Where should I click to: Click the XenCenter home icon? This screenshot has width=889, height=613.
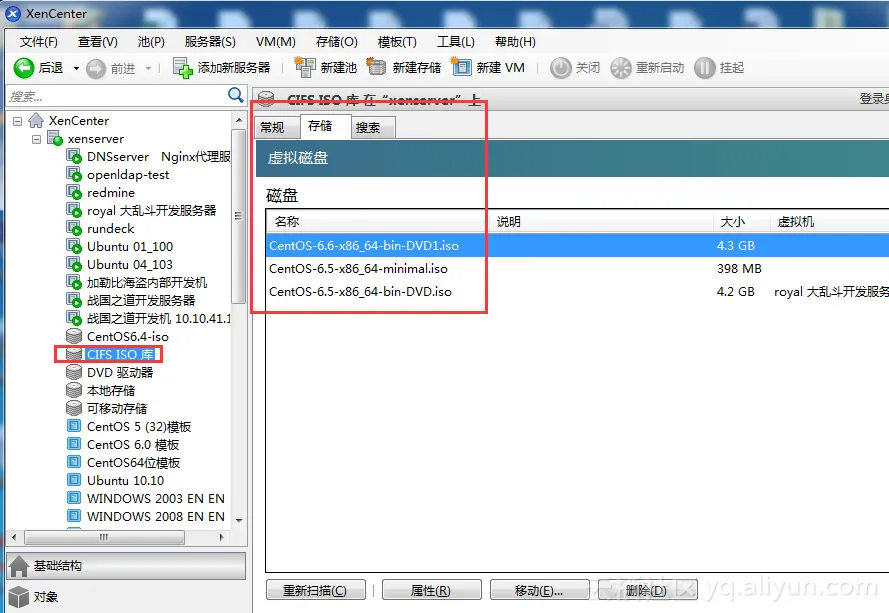pyautogui.click(x=36, y=120)
